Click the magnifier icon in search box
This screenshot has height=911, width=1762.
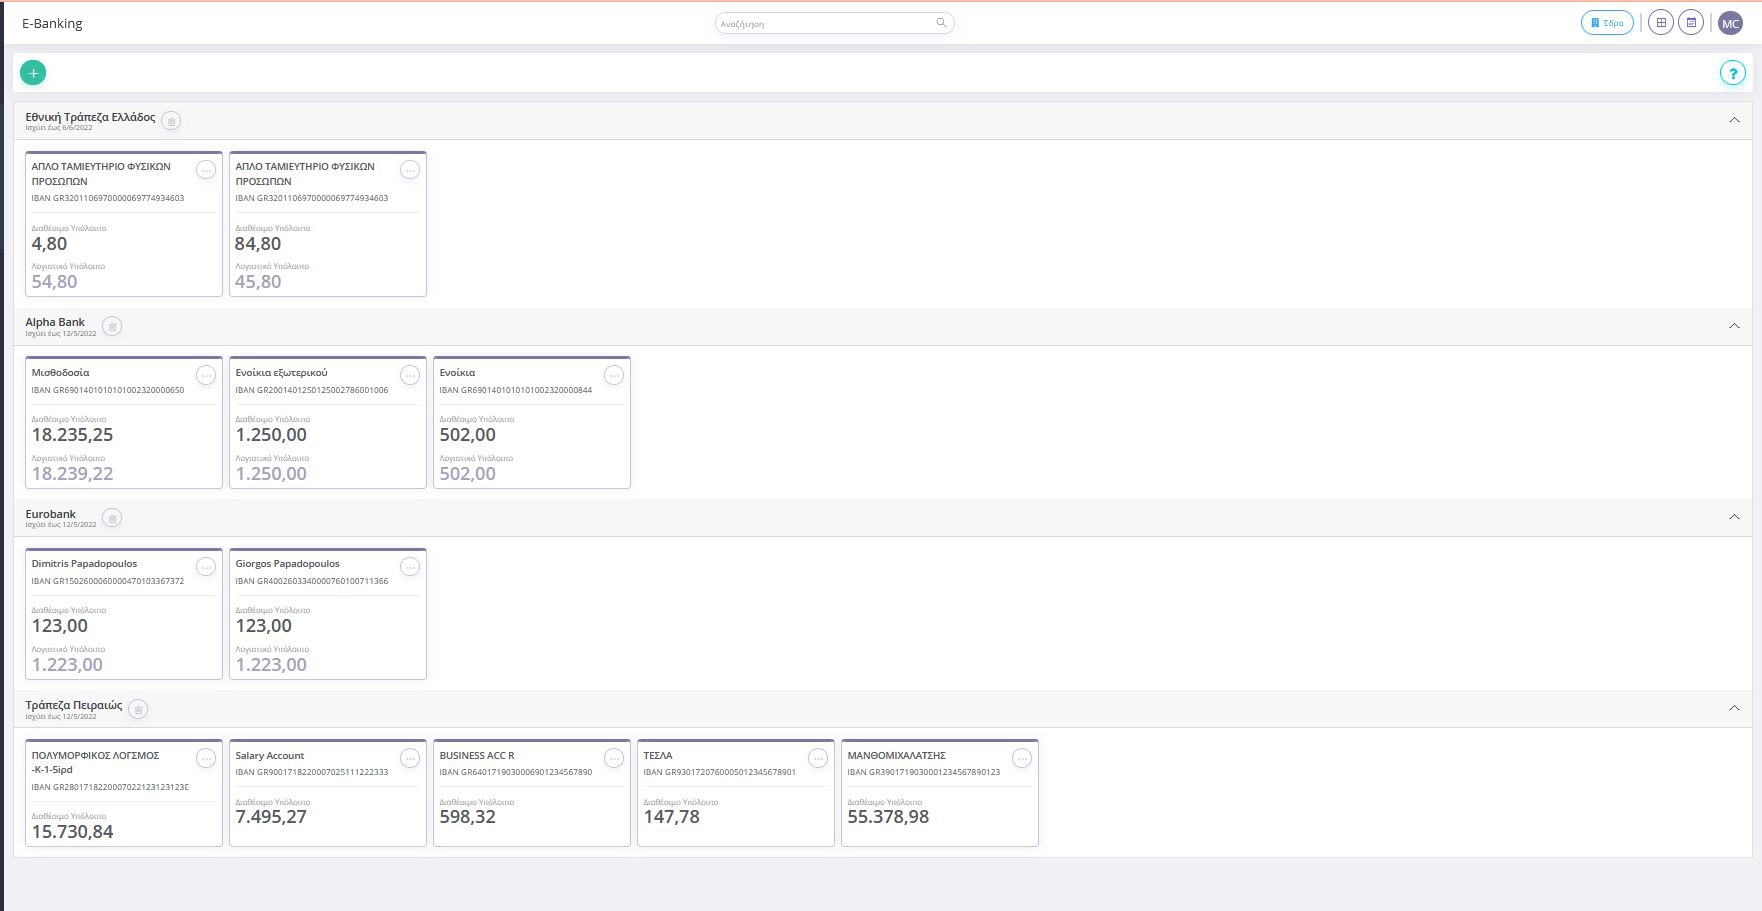point(941,23)
